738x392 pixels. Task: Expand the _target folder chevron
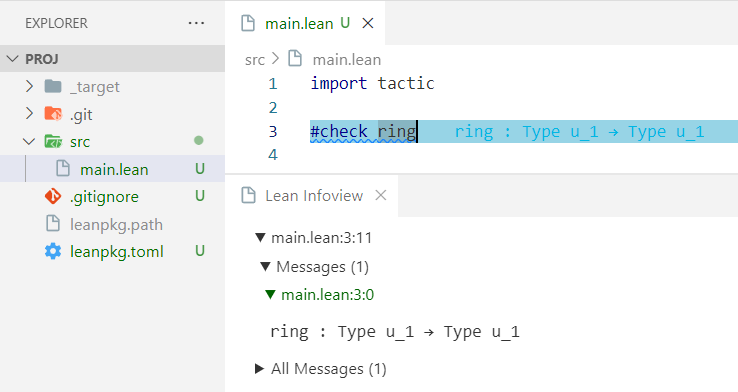[x=29, y=86]
